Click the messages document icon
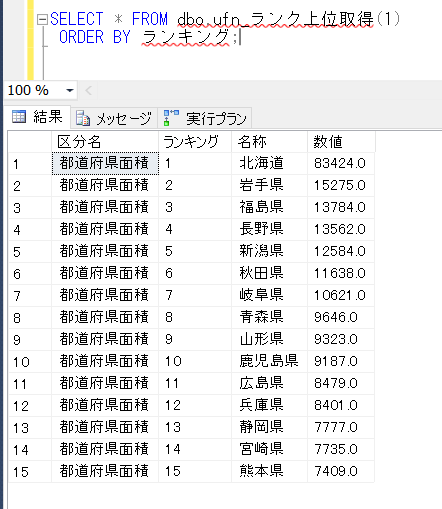 click(83, 118)
